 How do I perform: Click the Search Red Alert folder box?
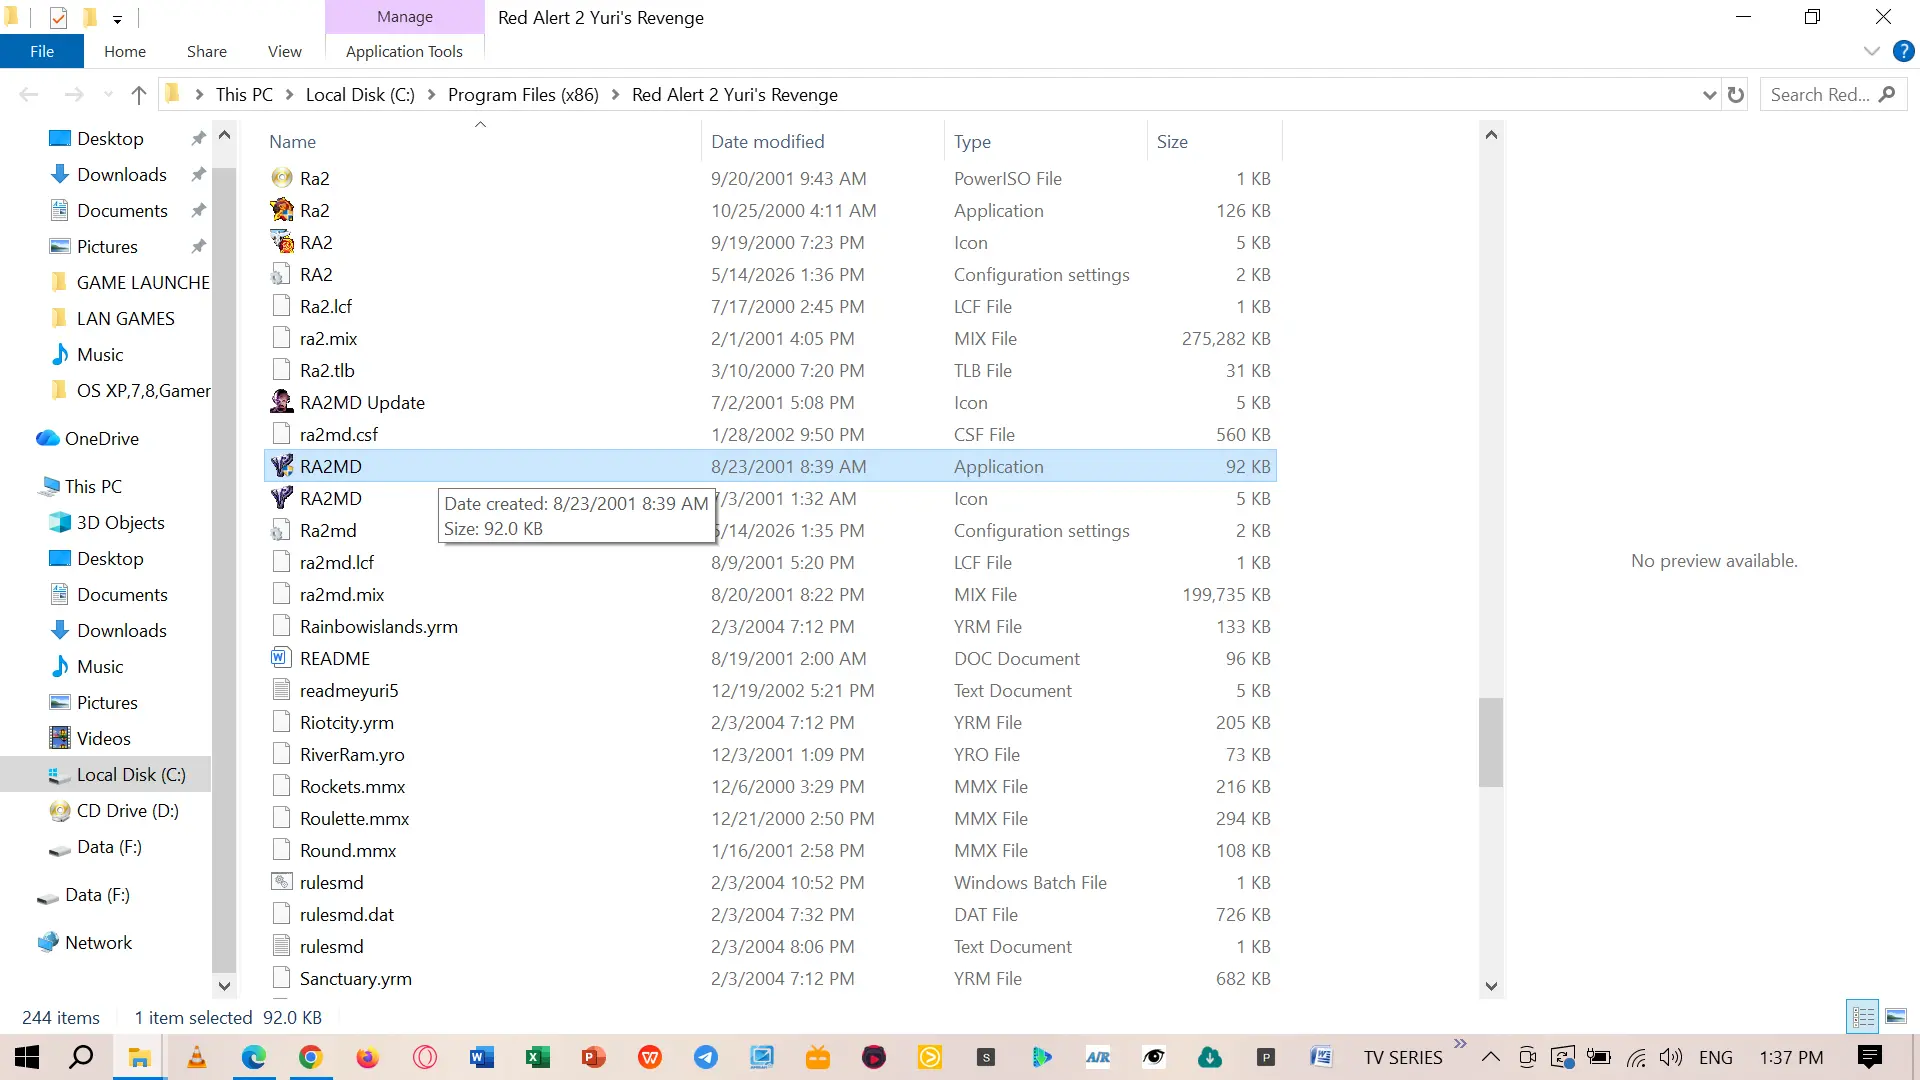coord(1832,95)
